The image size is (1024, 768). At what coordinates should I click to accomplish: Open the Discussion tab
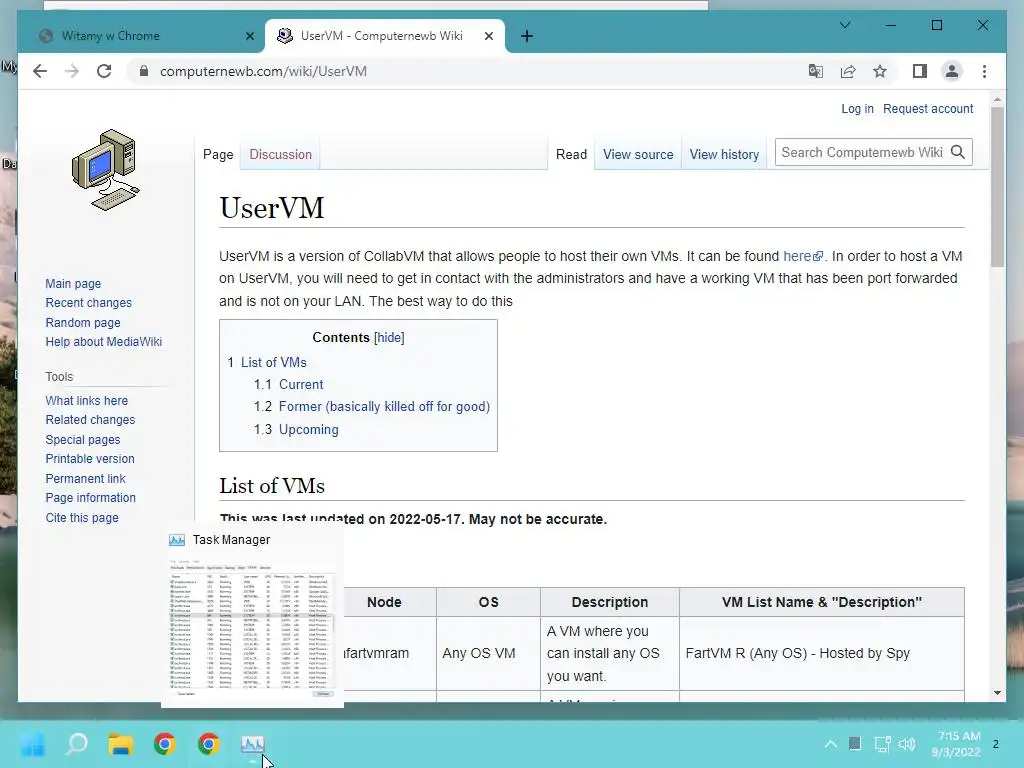point(281,155)
